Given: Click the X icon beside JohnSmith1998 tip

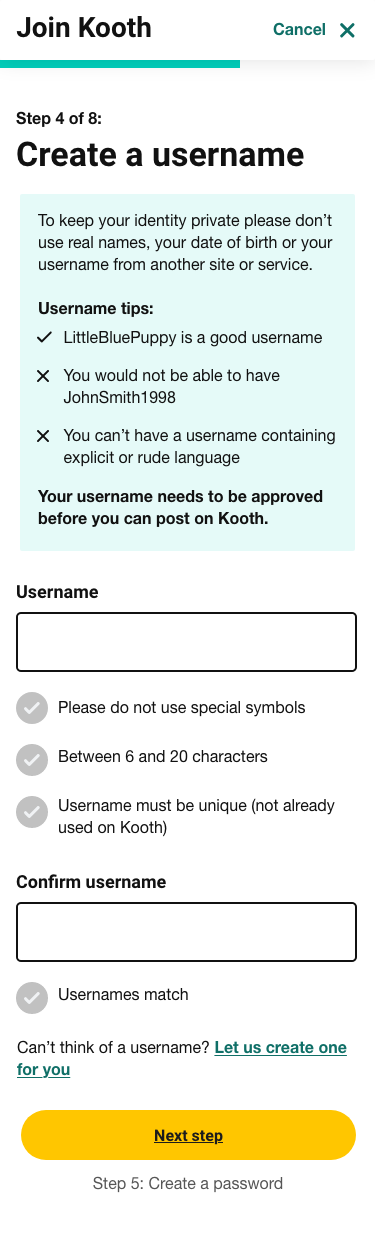Looking at the screenshot, I should 43,376.
